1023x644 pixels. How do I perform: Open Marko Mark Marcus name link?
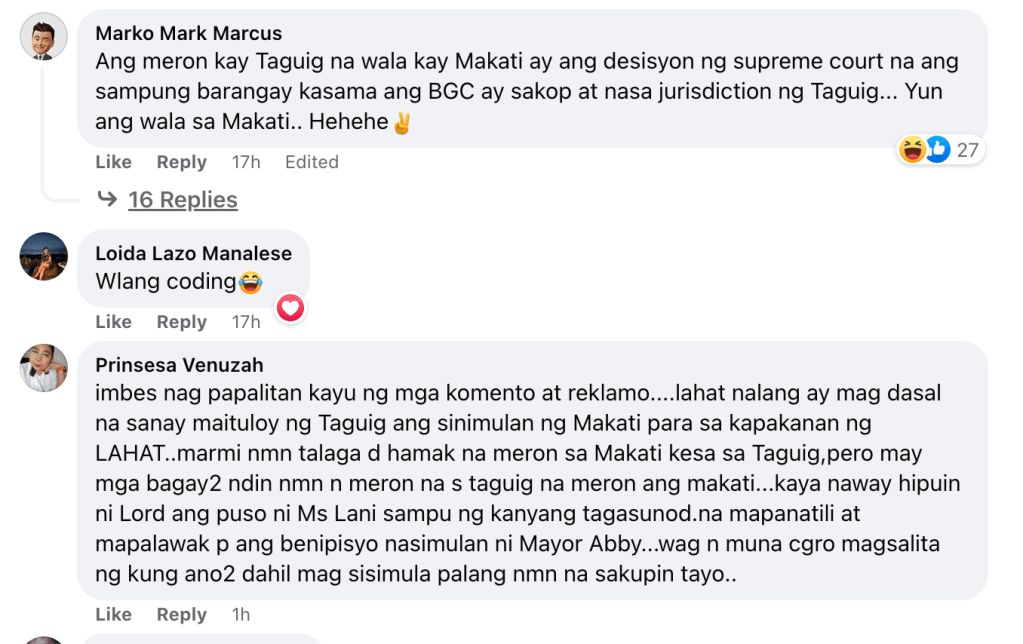(189, 34)
